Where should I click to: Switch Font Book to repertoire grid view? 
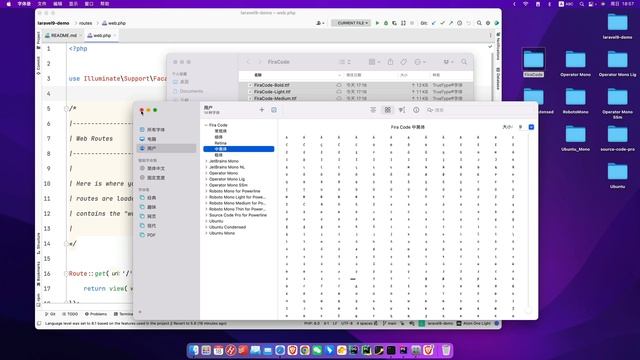click(x=387, y=110)
